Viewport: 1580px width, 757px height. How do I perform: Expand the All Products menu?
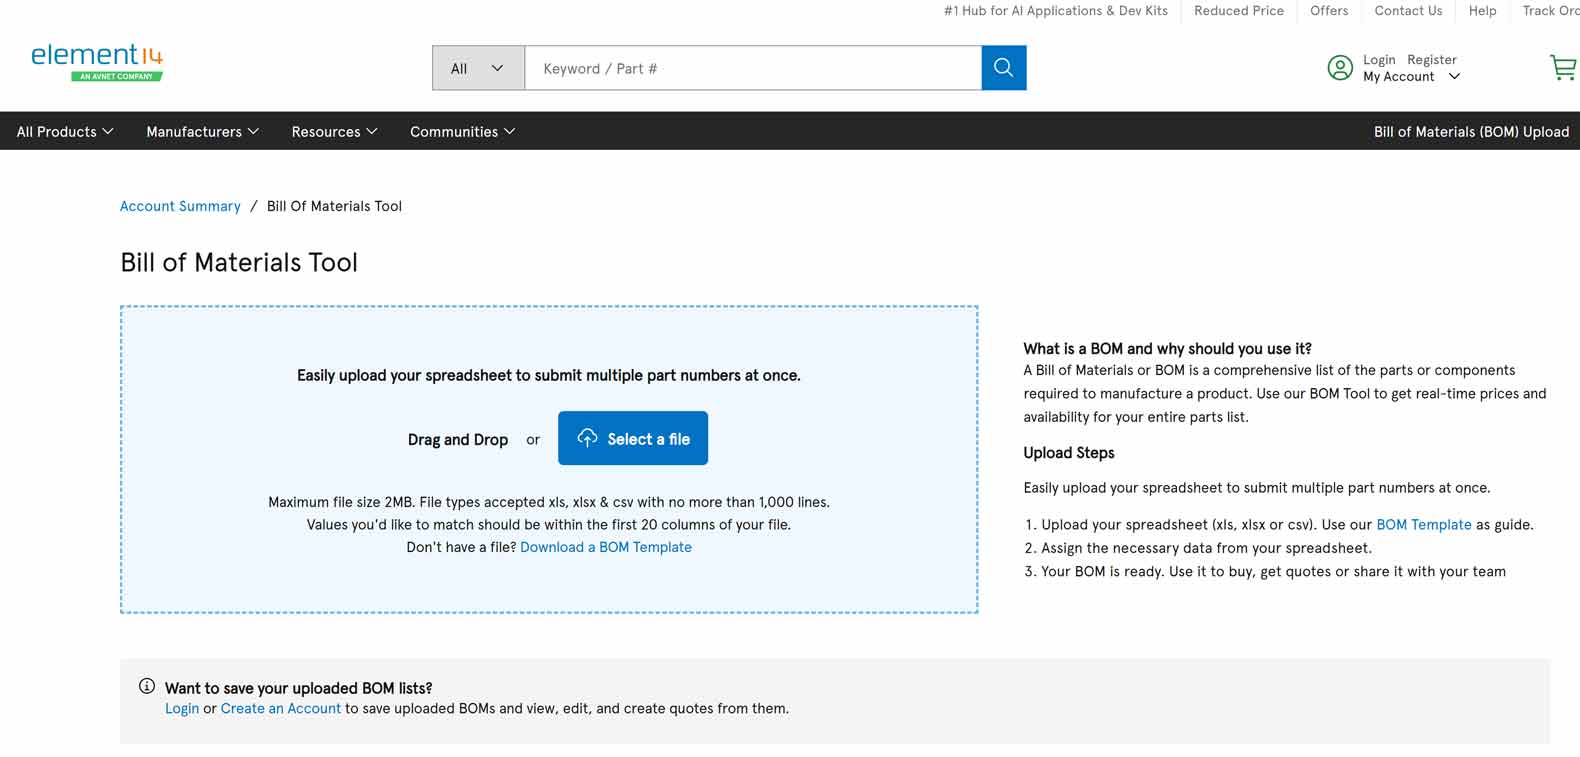tap(65, 131)
